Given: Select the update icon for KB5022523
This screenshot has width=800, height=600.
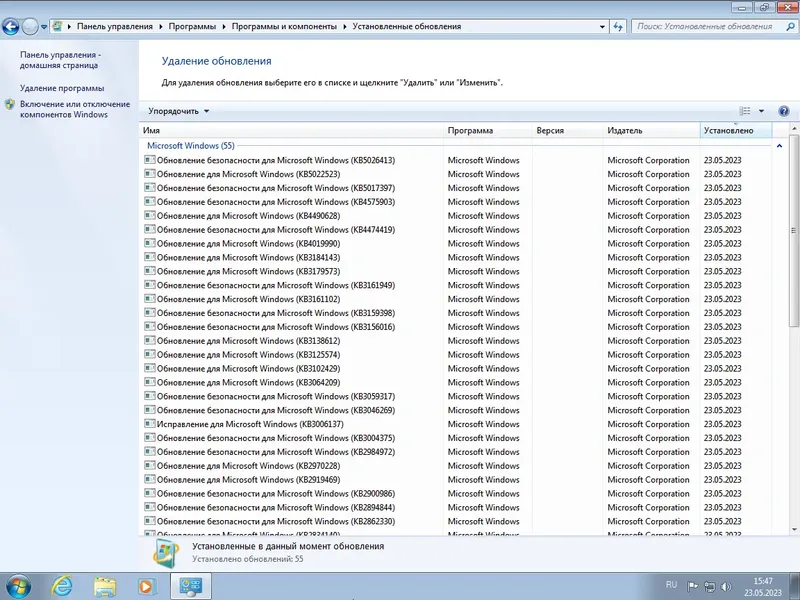Looking at the screenshot, I should point(149,173).
